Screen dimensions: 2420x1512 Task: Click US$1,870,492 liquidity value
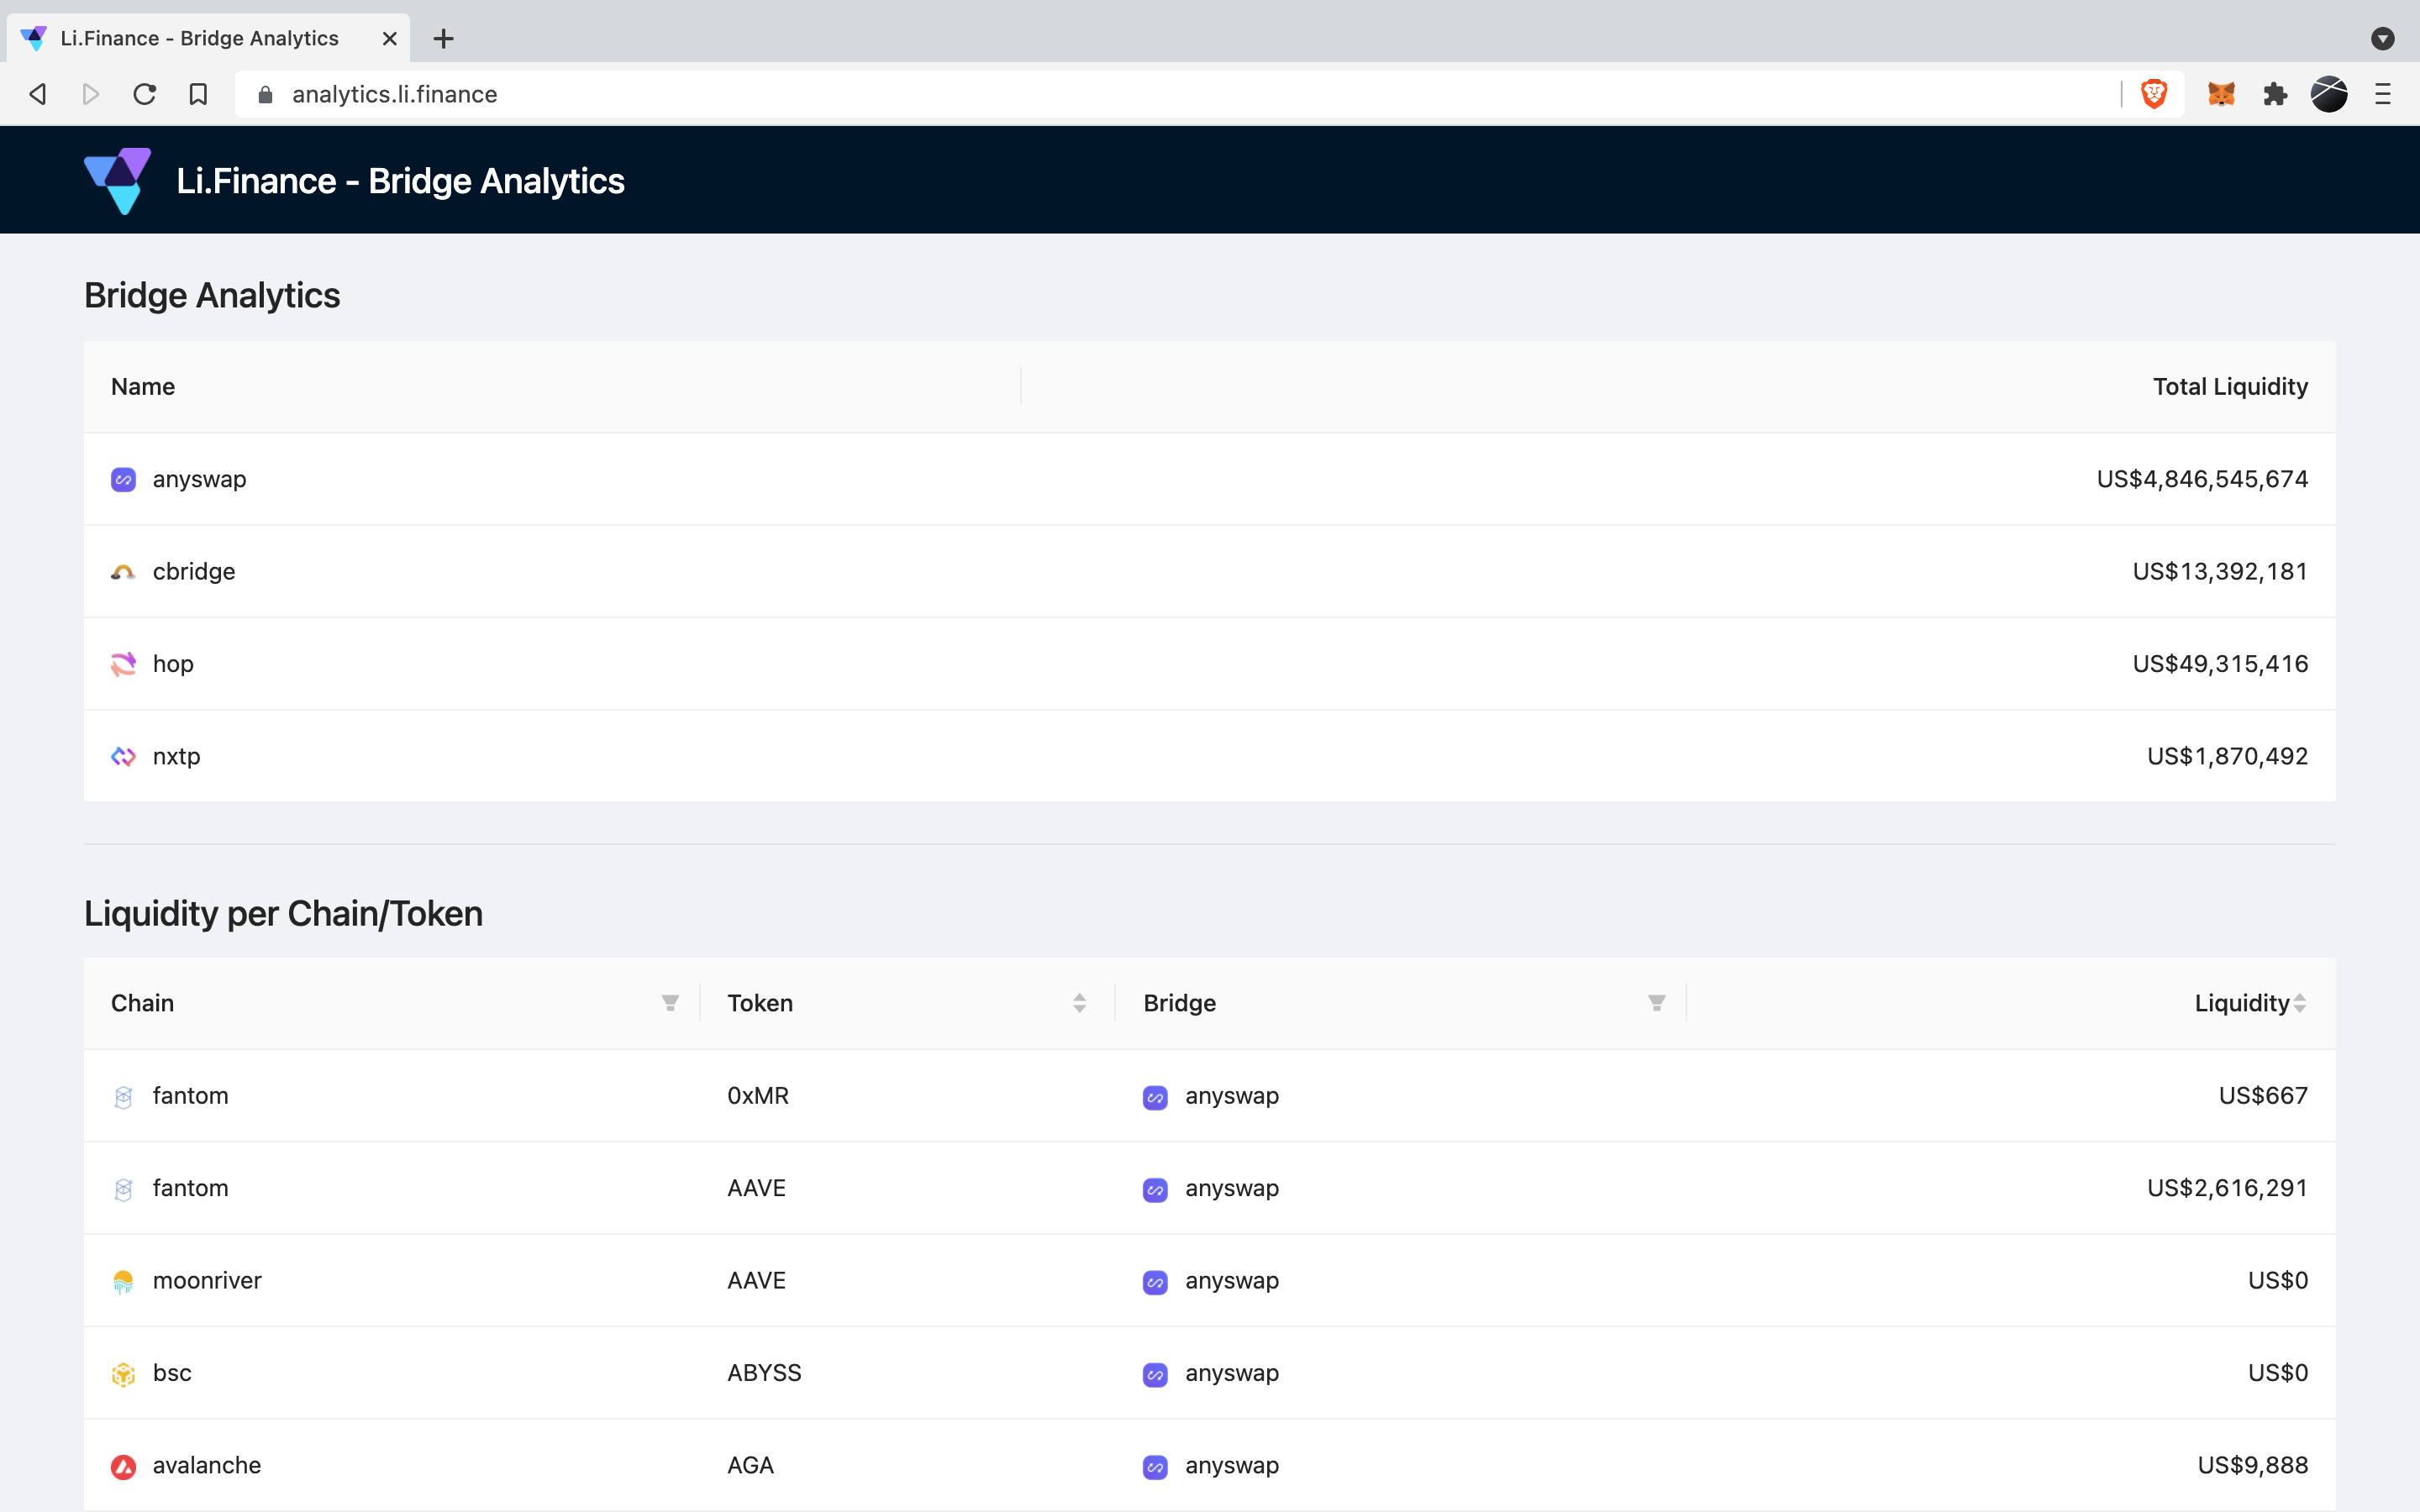pos(2227,756)
